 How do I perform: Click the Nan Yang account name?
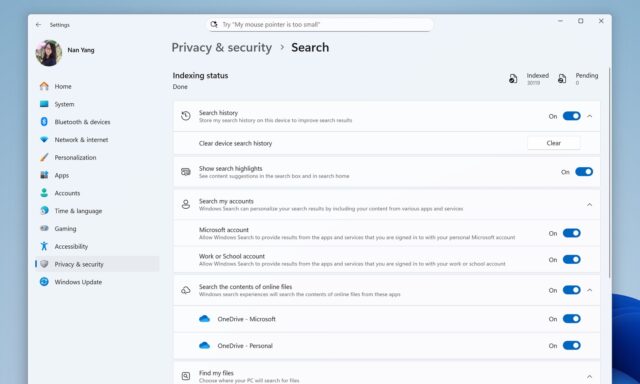pos(81,50)
